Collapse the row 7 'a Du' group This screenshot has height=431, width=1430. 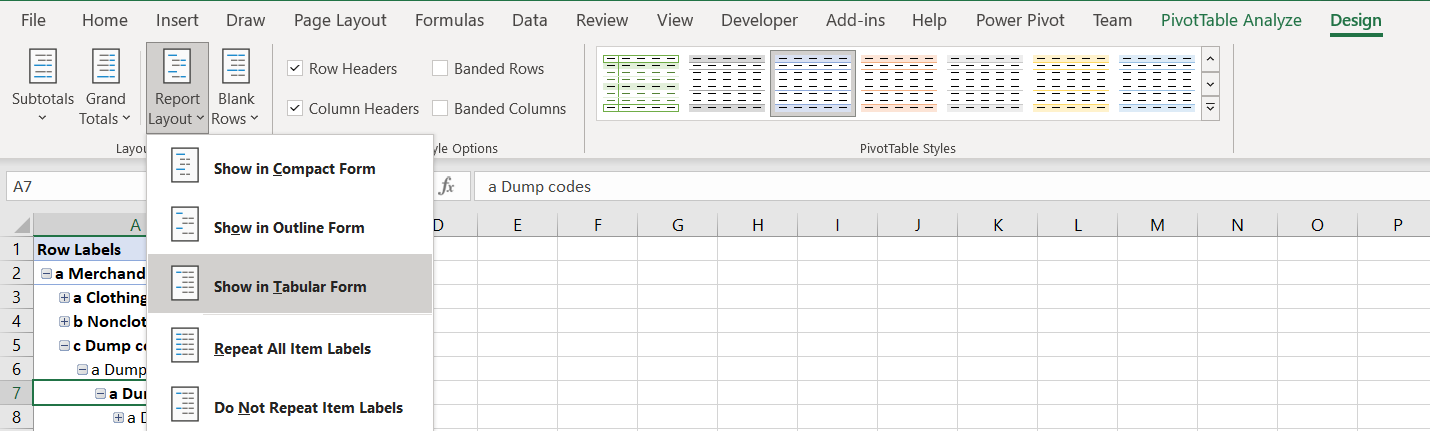100,393
